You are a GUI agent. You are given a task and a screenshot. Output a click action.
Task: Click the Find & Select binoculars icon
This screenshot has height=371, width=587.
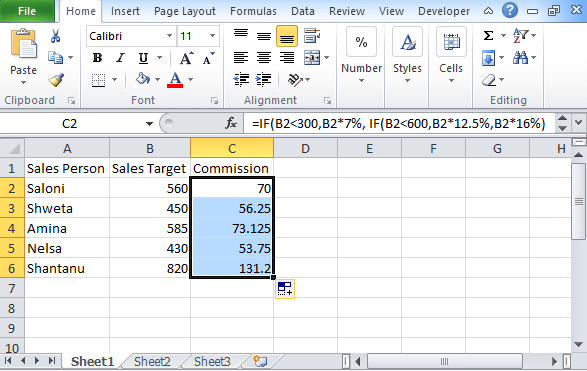pos(520,58)
